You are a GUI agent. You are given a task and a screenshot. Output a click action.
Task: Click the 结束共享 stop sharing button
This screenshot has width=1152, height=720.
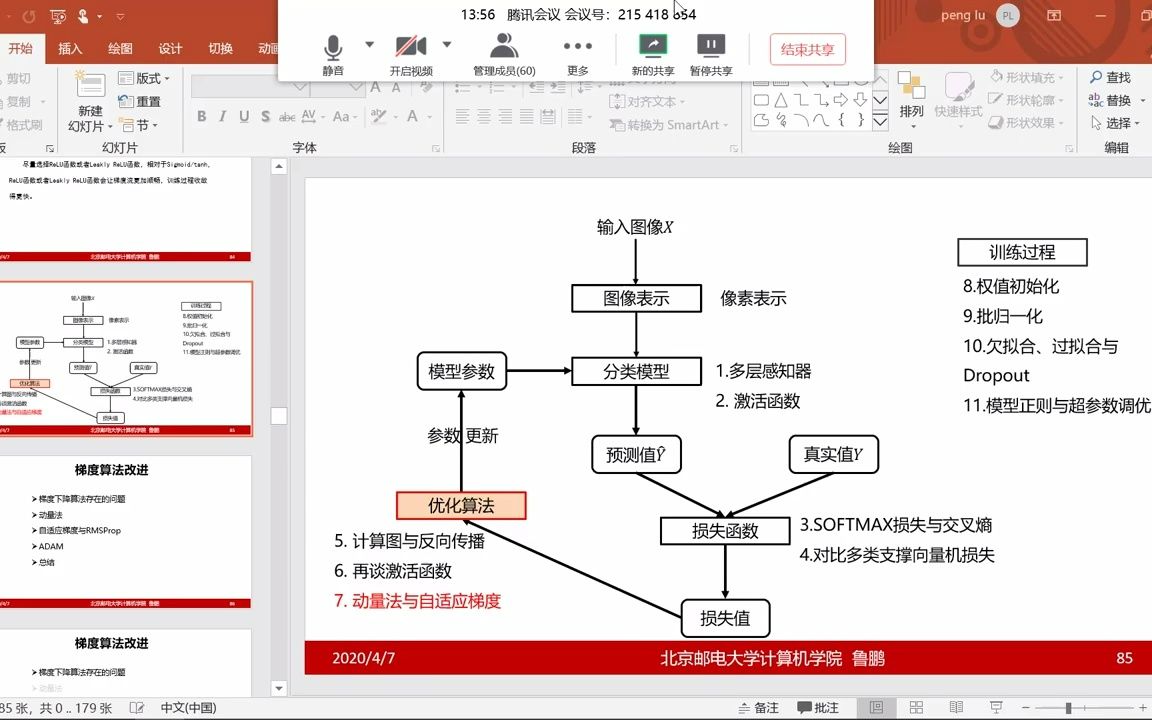click(x=807, y=50)
